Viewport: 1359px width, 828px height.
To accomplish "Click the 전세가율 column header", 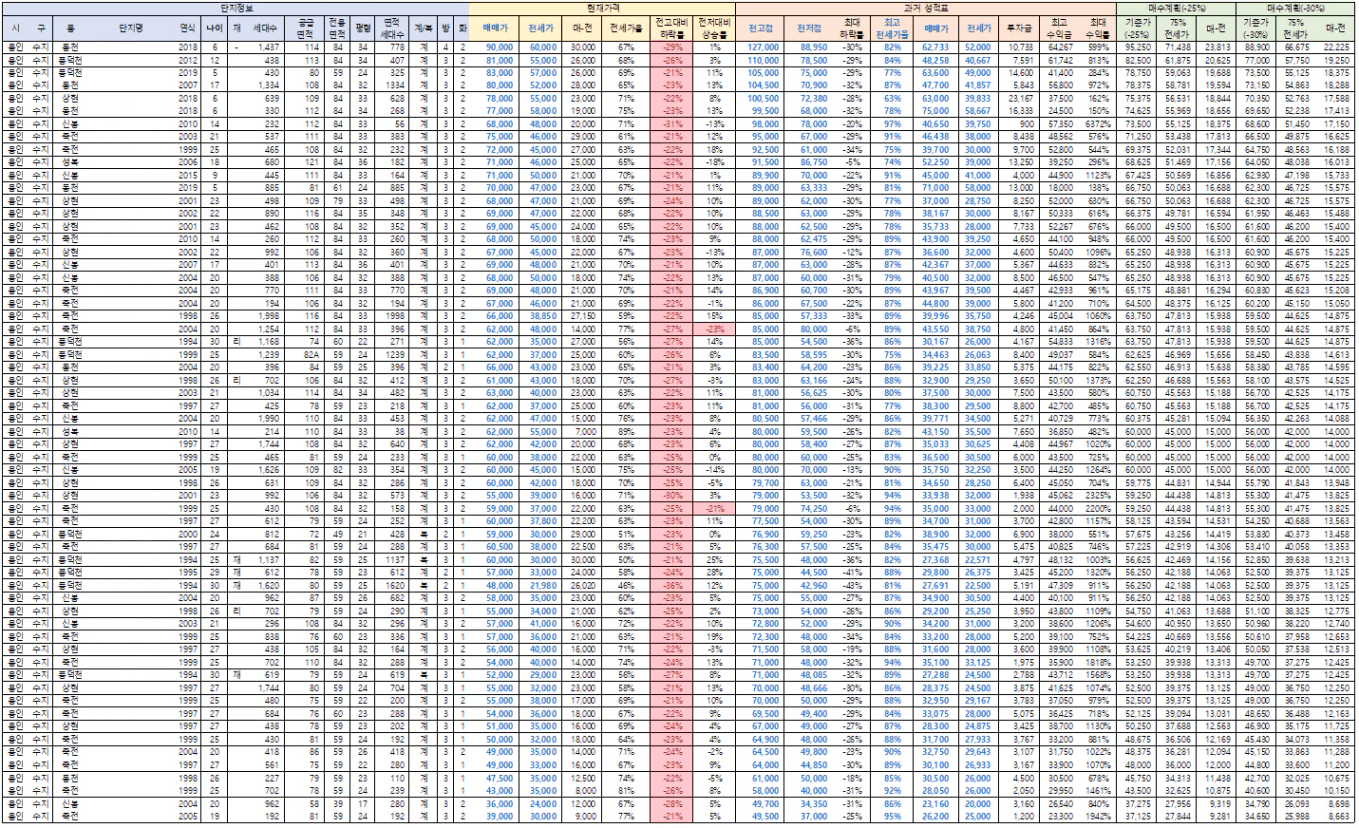I will pos(625,28).
